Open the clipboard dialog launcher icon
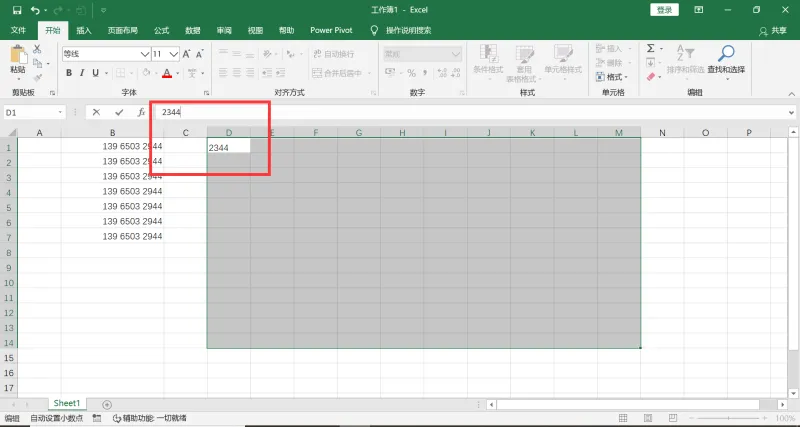The width and height of the screenshot is (800, 427). 52,93
